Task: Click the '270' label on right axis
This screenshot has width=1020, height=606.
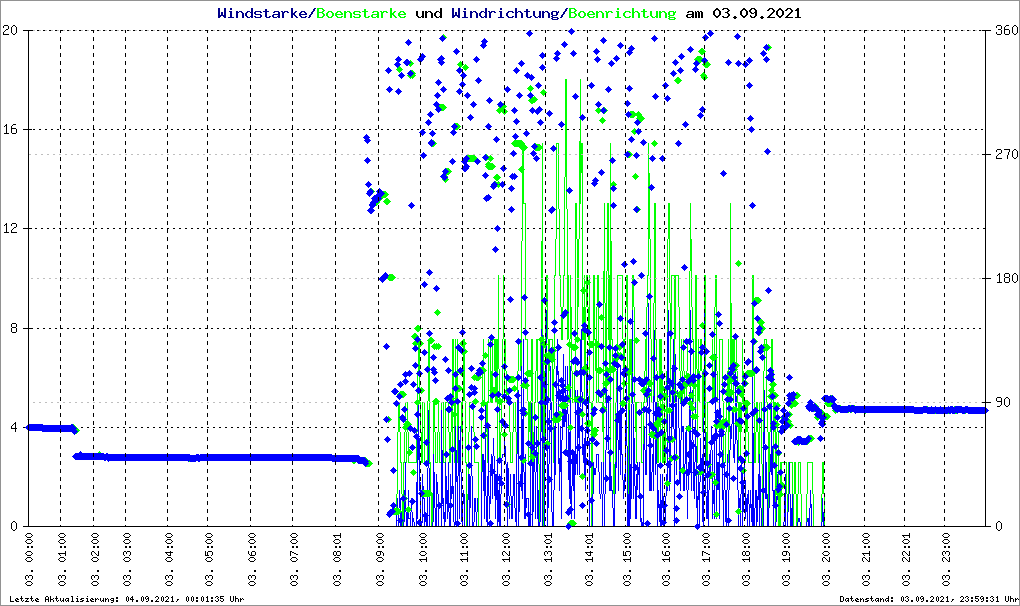Action: coord(1005,155)
